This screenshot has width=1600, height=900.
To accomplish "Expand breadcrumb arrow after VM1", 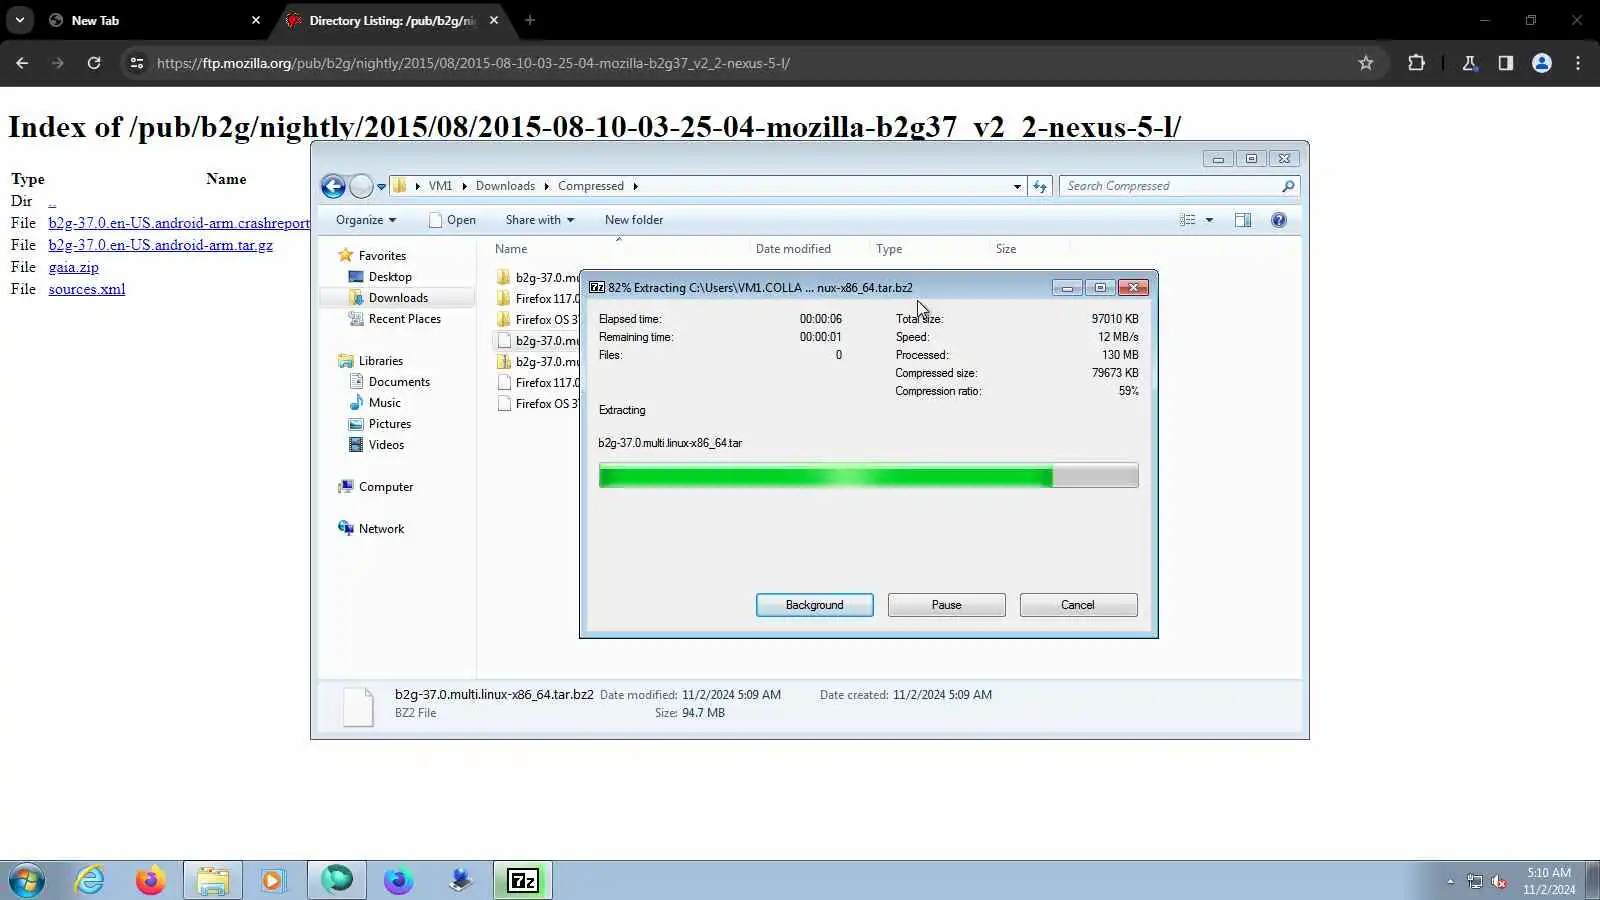I will point(464,186).
